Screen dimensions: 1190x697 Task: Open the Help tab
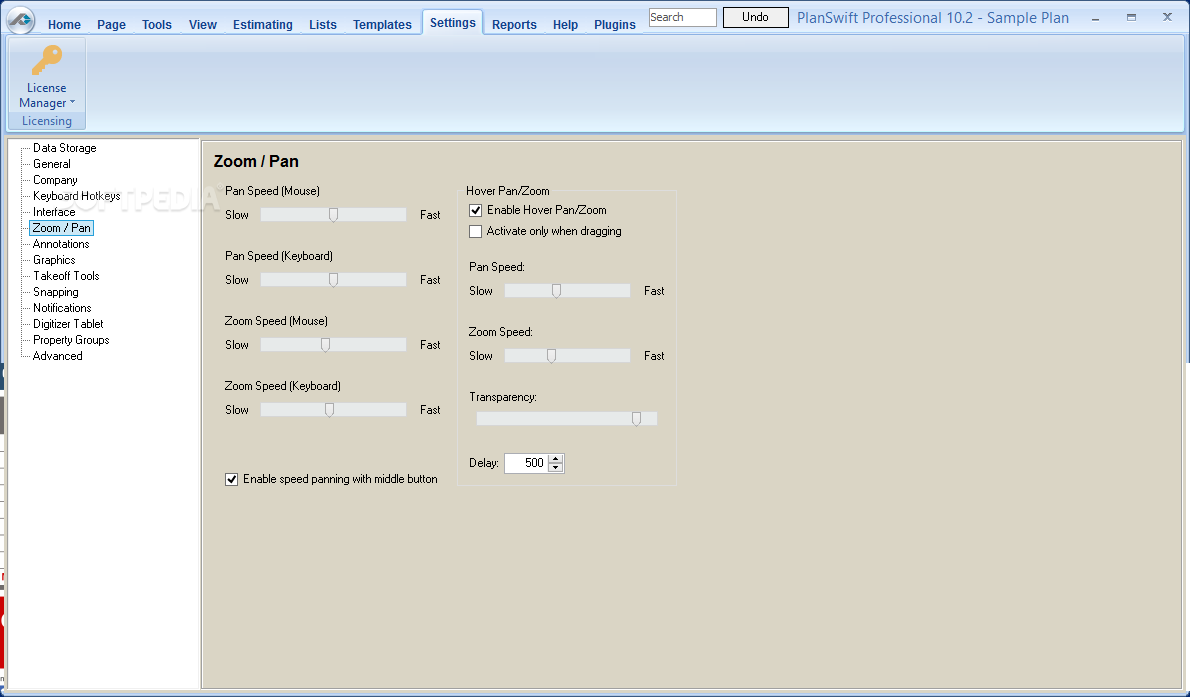565,24
